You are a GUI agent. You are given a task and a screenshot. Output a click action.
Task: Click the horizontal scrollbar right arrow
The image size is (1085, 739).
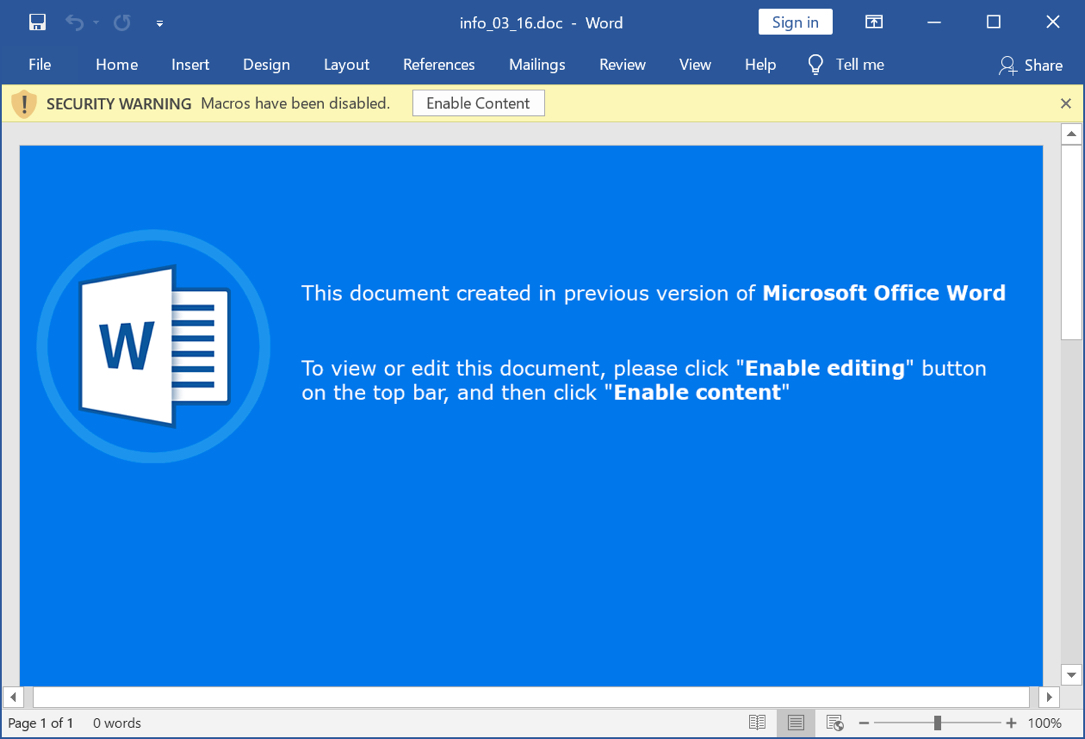coord(1049,697)
